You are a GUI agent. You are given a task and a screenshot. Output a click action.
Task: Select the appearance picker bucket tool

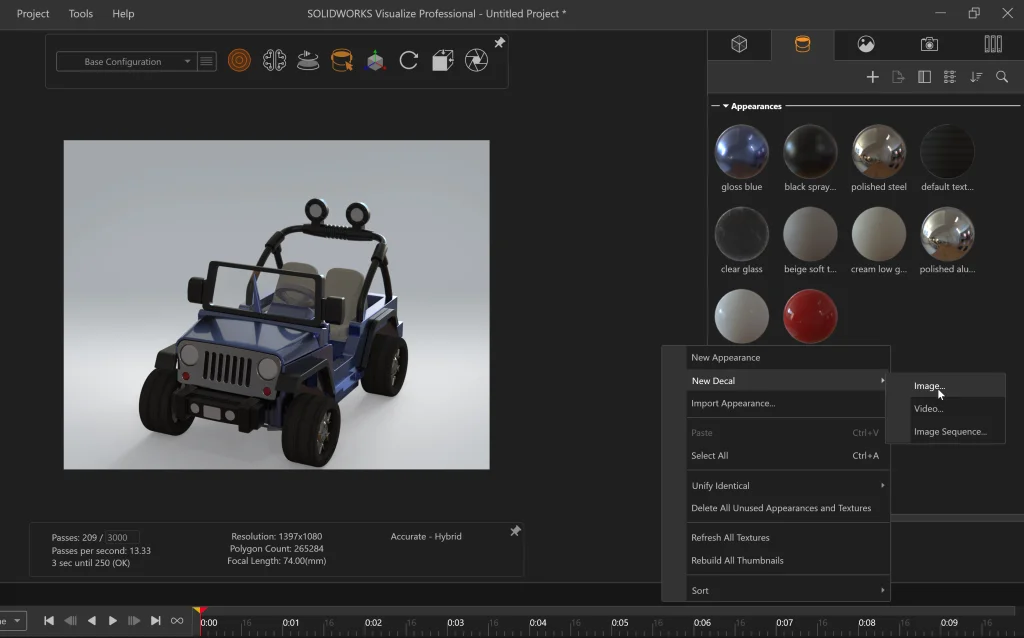tap(342, 61)
